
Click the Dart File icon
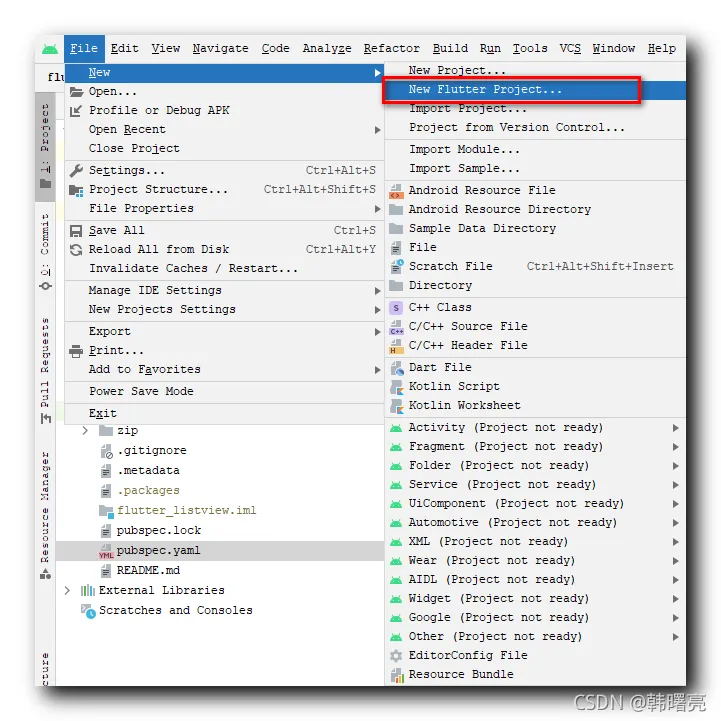click(397, 368)
